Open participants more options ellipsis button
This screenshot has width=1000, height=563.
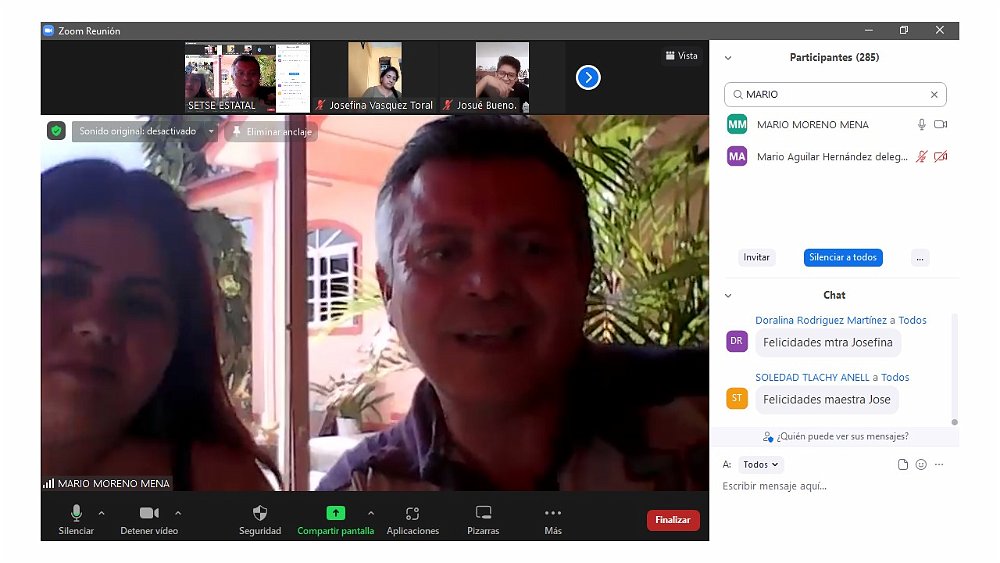click(x=920, y=258)
